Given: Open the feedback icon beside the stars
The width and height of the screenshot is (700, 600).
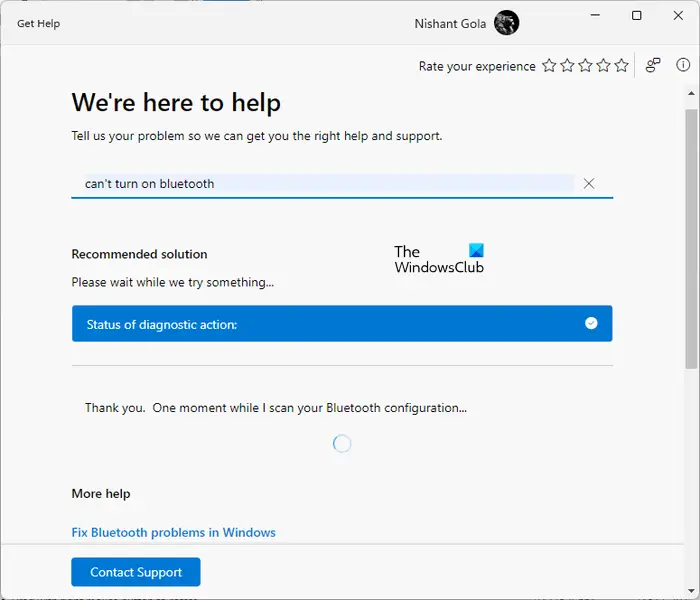Looking at the screenshot, I should [x=653, y=66].
